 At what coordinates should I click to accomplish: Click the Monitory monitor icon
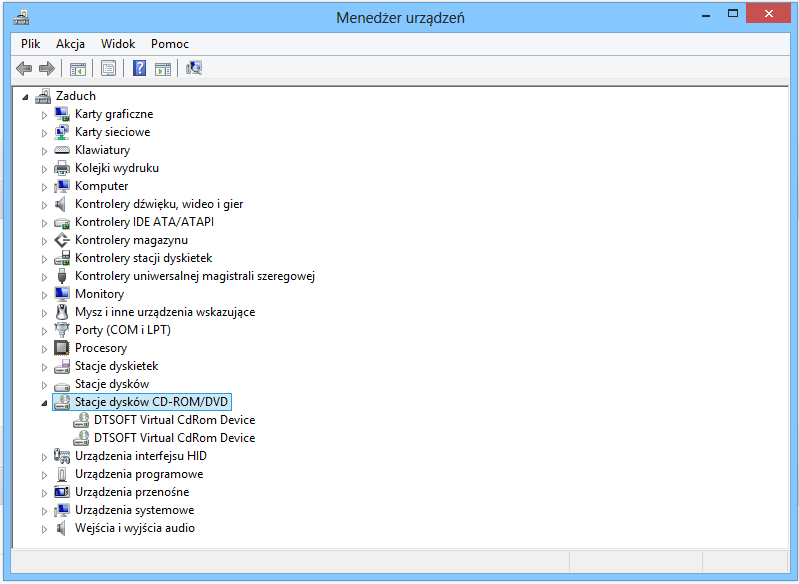[62, 294]
